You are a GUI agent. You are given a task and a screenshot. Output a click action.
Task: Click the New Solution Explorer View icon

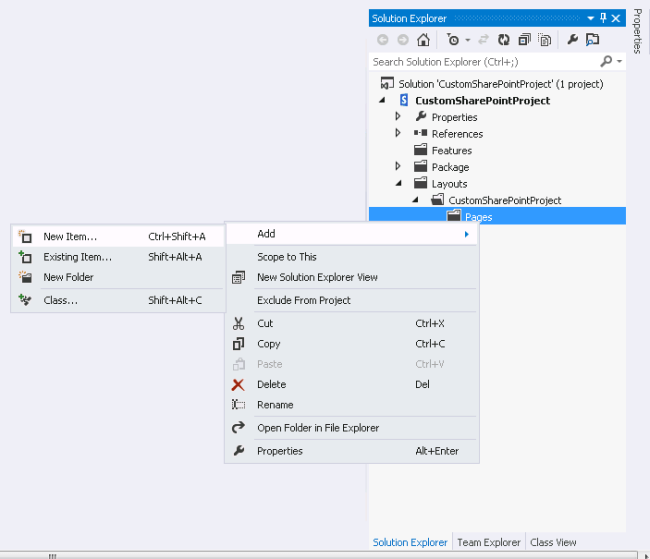[x=238, y=277]
